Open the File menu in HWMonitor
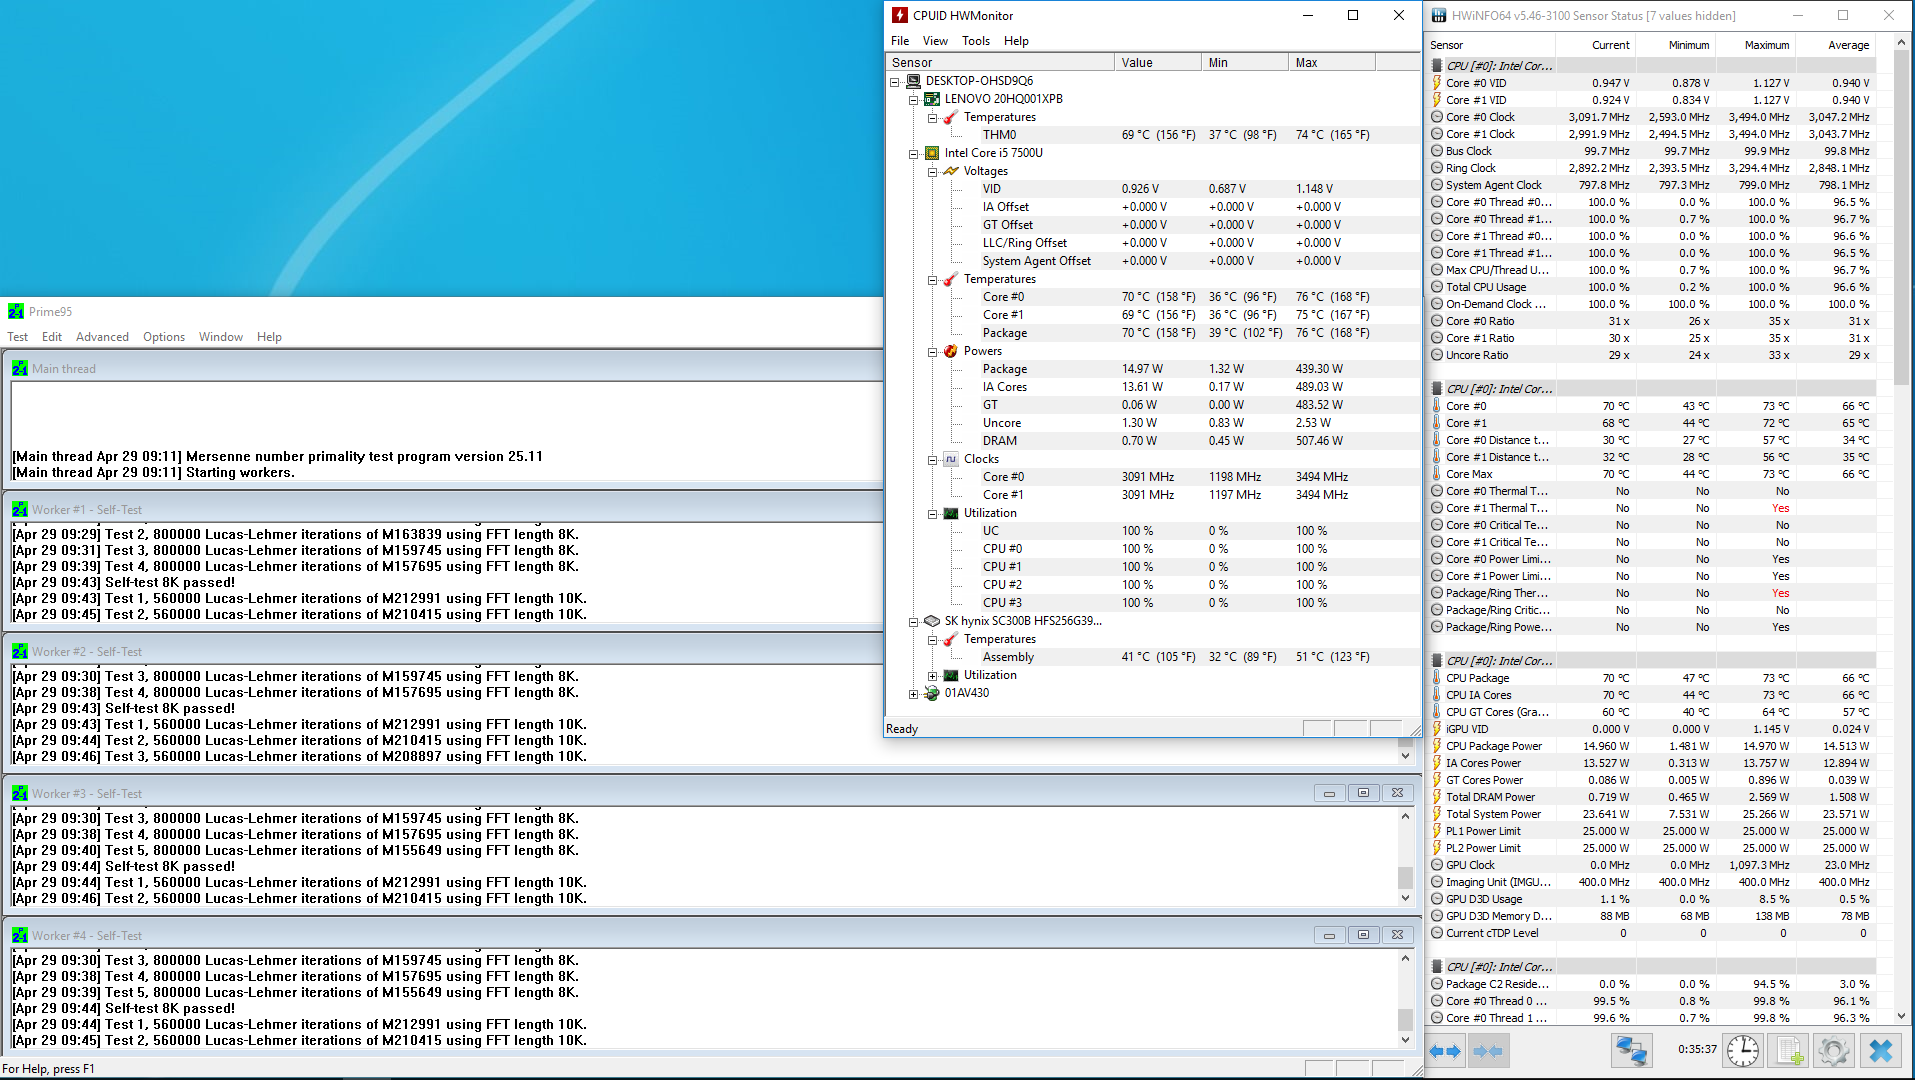The height and width of the screenshot is (1080, 1915). tap(900, 41)
